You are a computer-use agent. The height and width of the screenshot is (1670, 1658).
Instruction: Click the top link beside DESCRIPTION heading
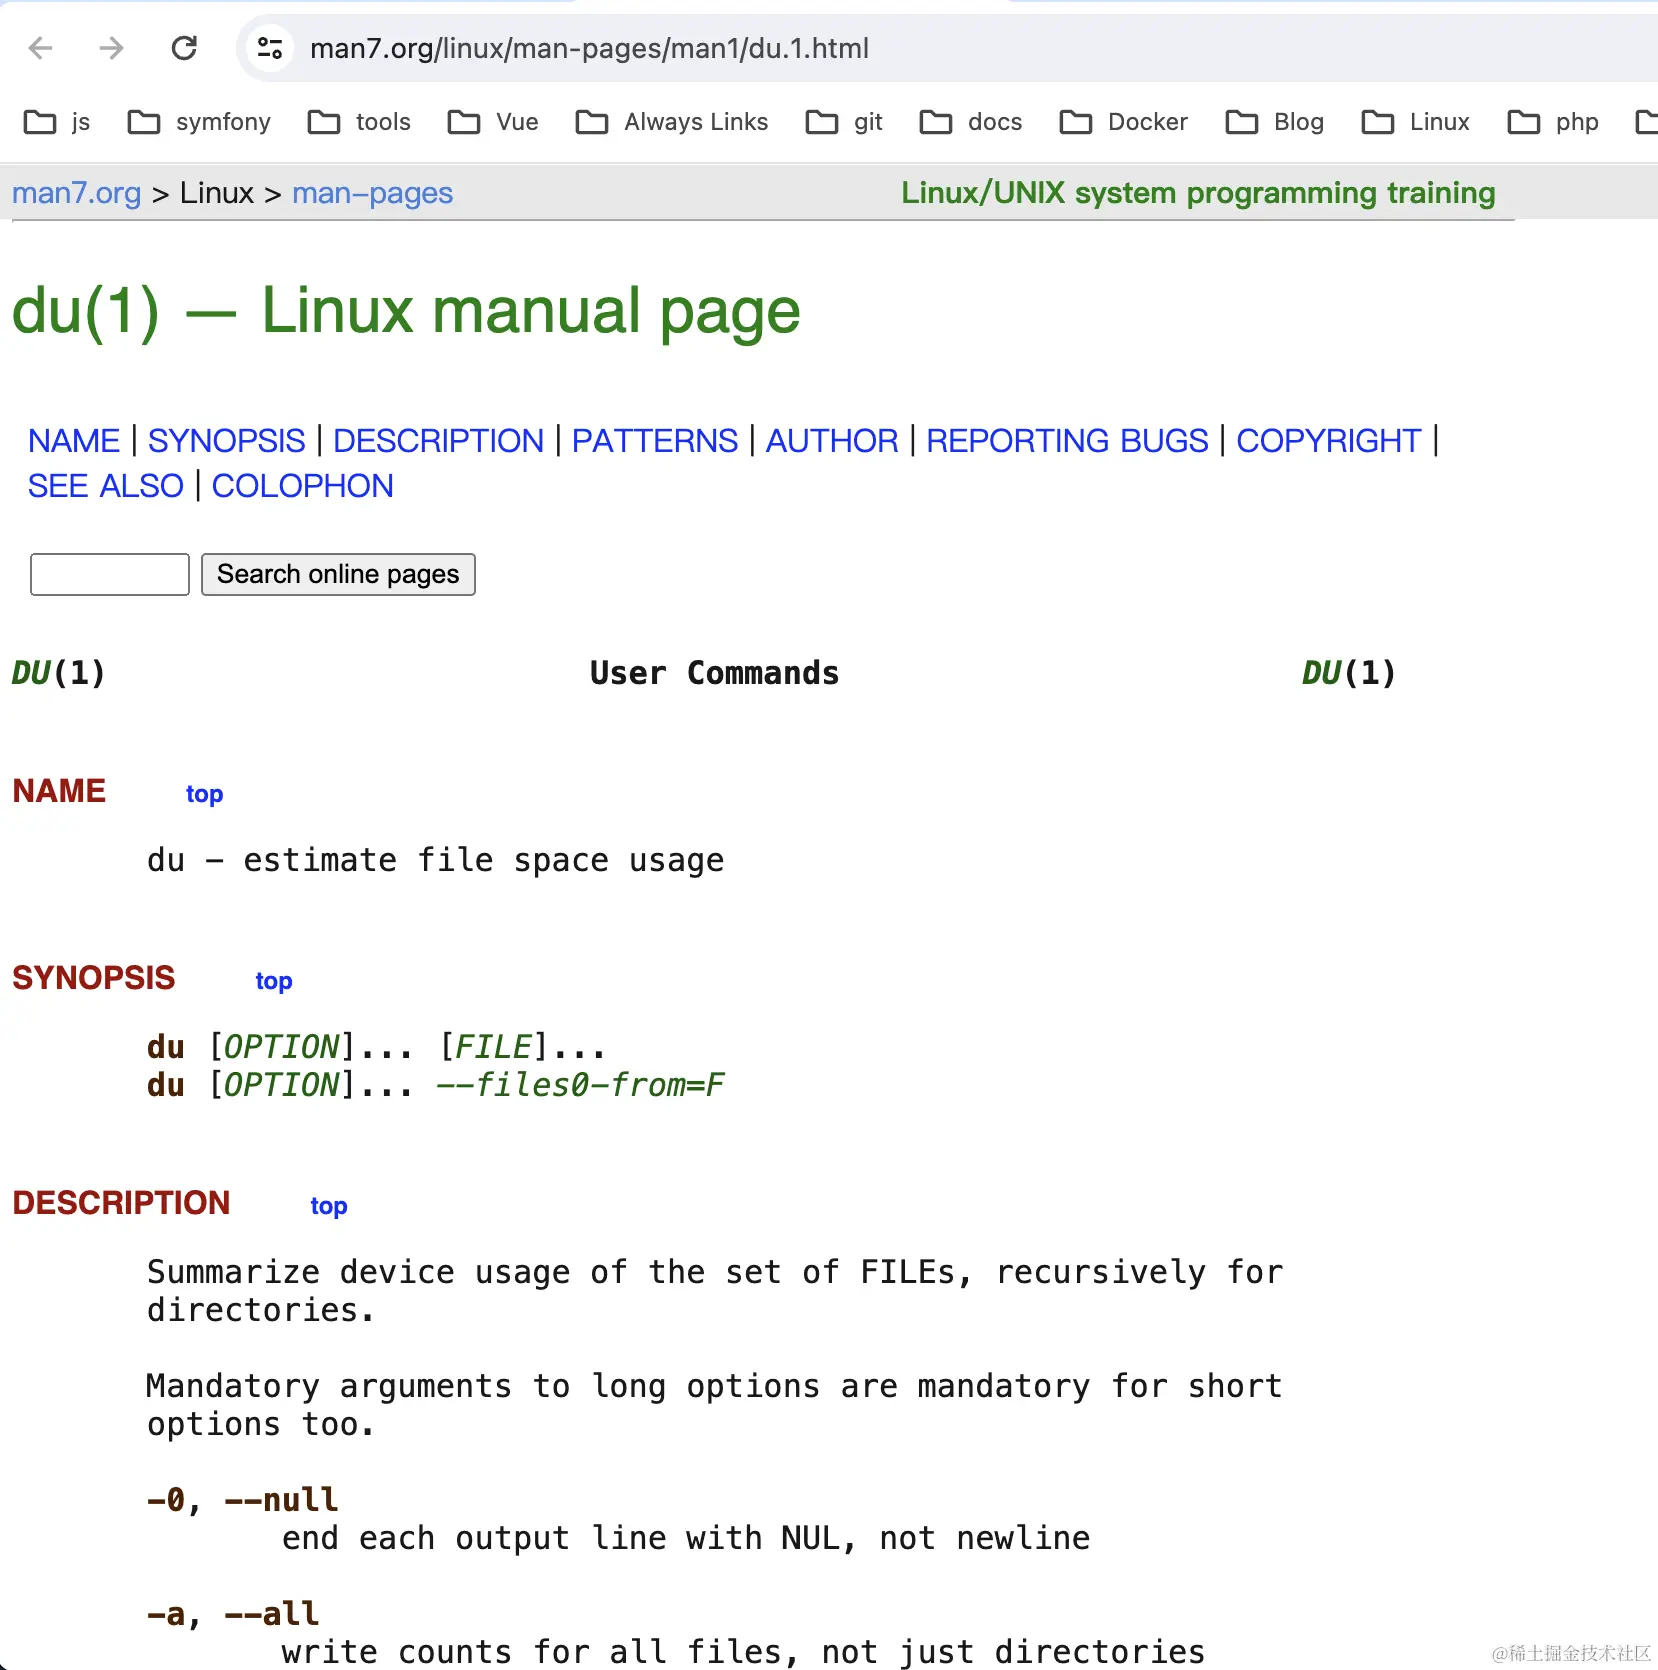click(x=329, y=1206)
